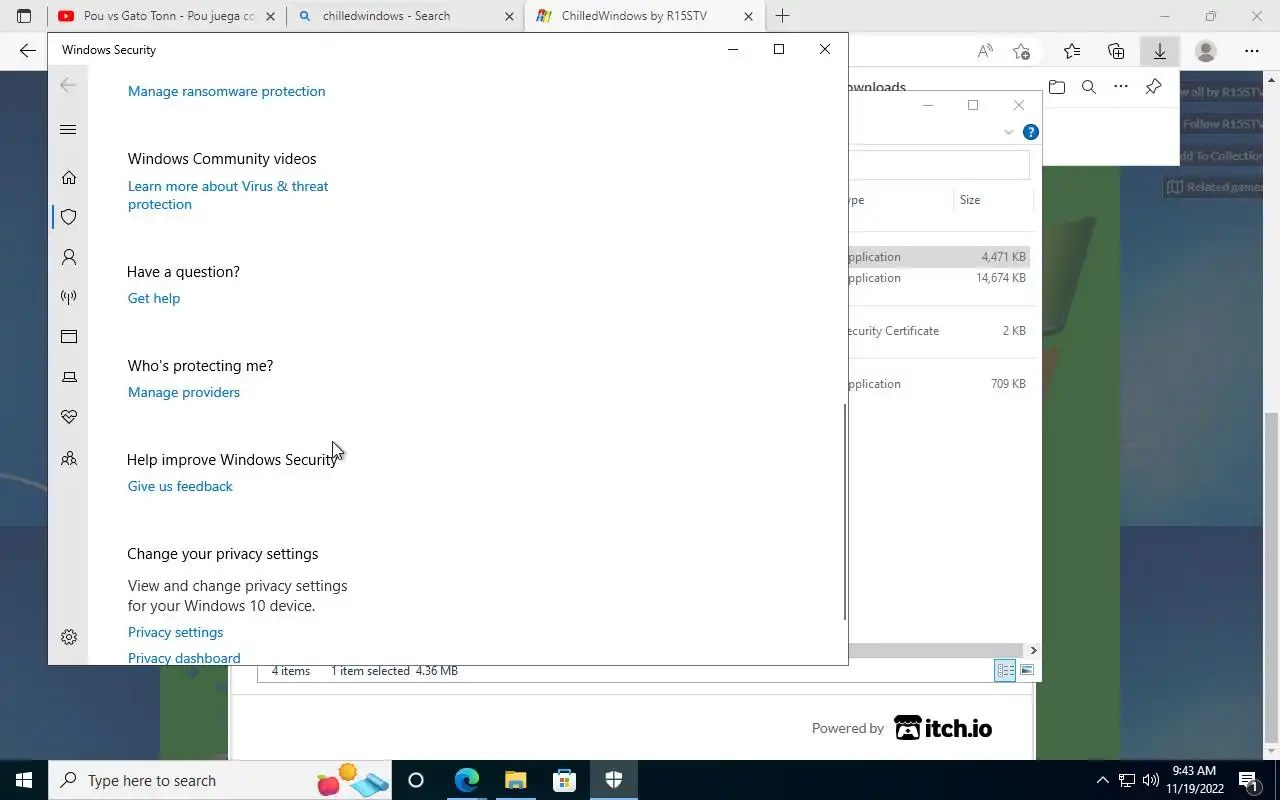Open Manage providers link
This screenshot has width=1280, height=800.
click(x=184, y=392)
